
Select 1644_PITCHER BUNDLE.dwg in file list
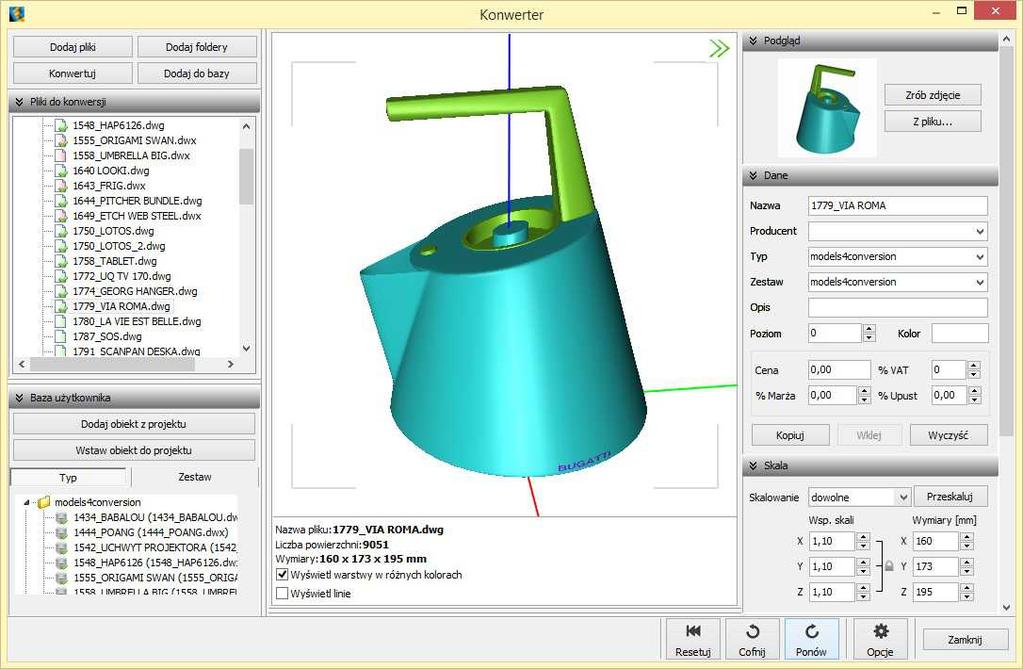tap(137, 200)
